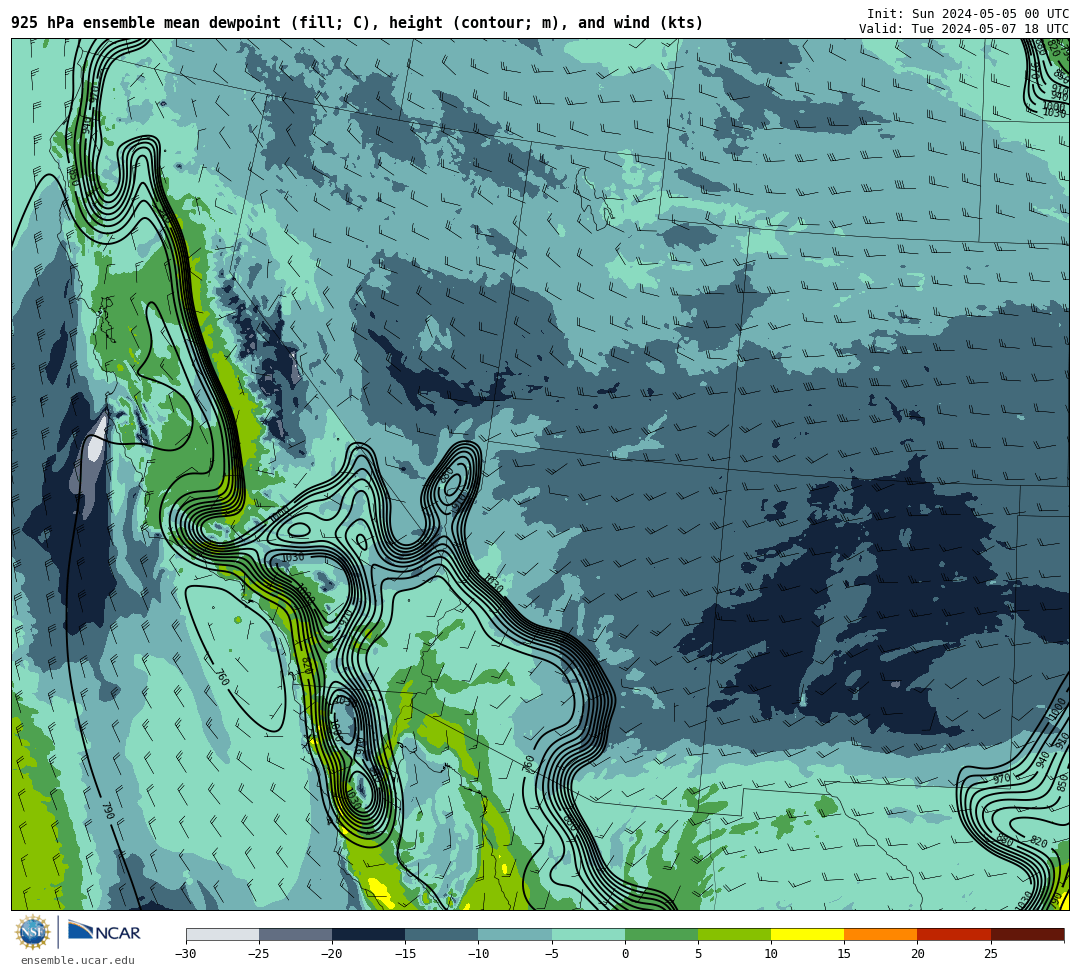Click the 15 to 20 orange swatch

(881, 934)
